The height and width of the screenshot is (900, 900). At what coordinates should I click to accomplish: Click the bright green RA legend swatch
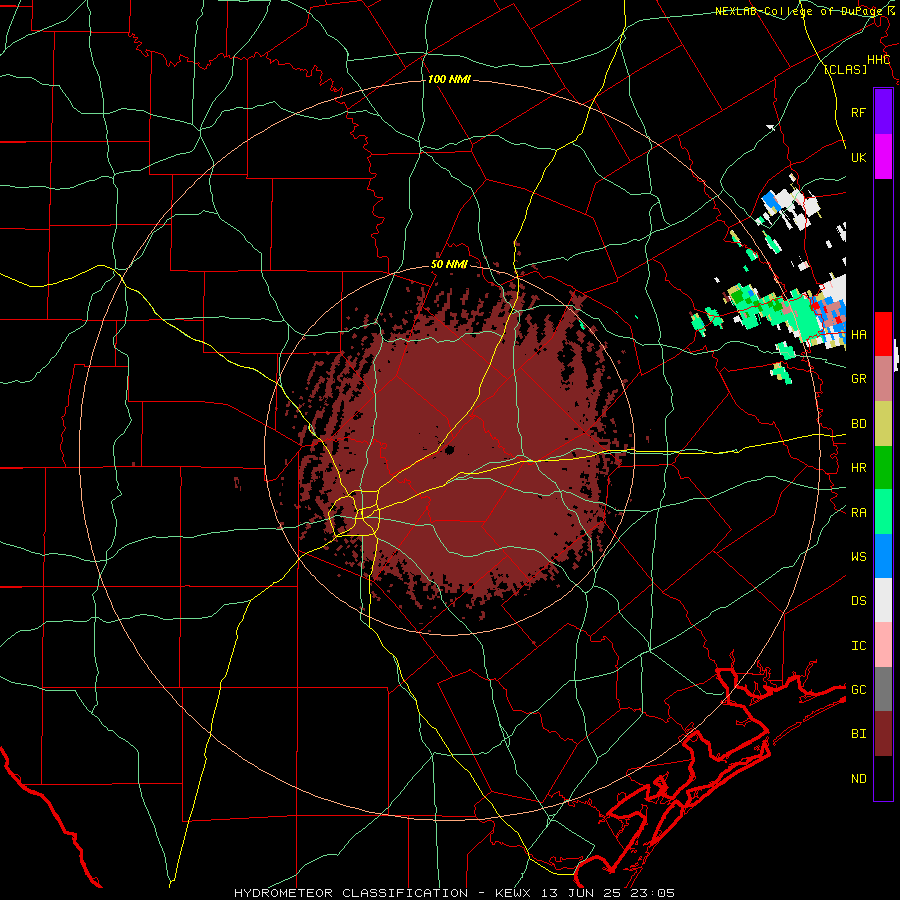883,512
